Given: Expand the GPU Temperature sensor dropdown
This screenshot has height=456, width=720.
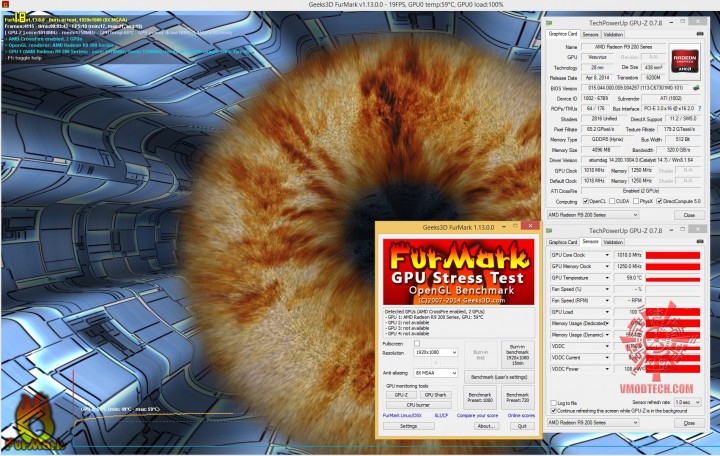Looking at the screenshot, I should pyautogui.click(x=607, y=278).
